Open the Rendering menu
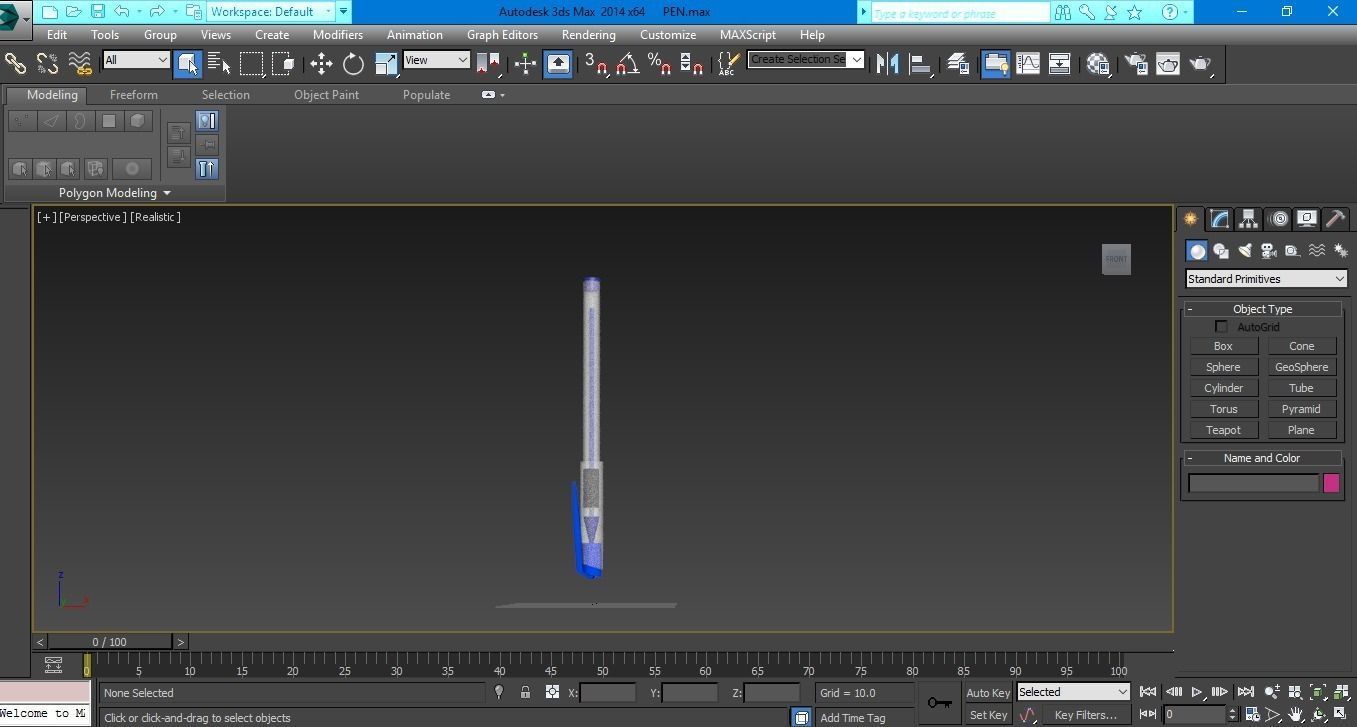The width and height of the screenshot is (1357, 727). click(x=588, y=34)
